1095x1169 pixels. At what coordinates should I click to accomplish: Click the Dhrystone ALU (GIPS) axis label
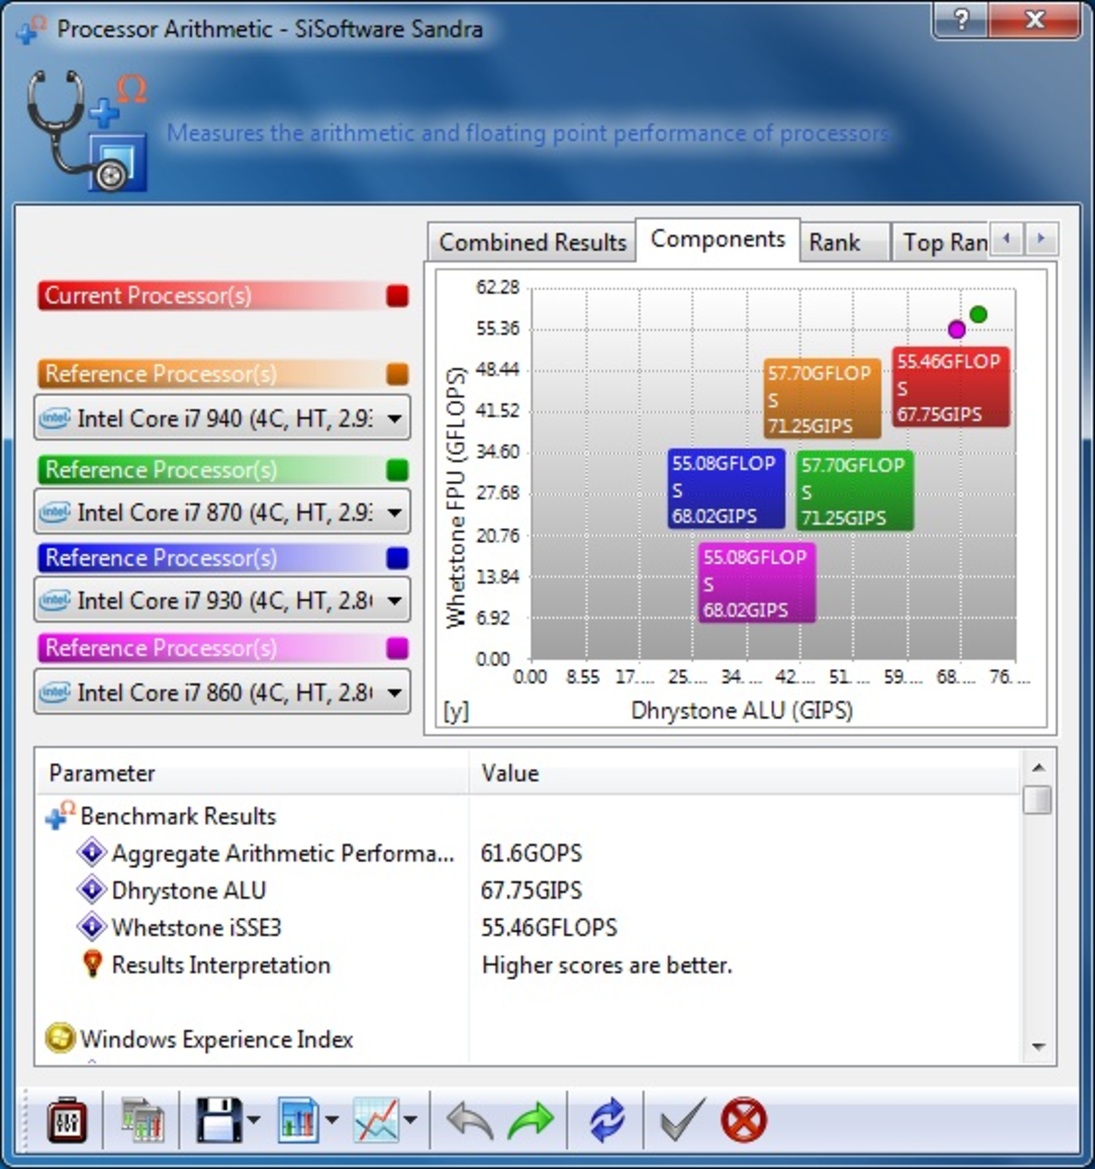pos(742,710)
